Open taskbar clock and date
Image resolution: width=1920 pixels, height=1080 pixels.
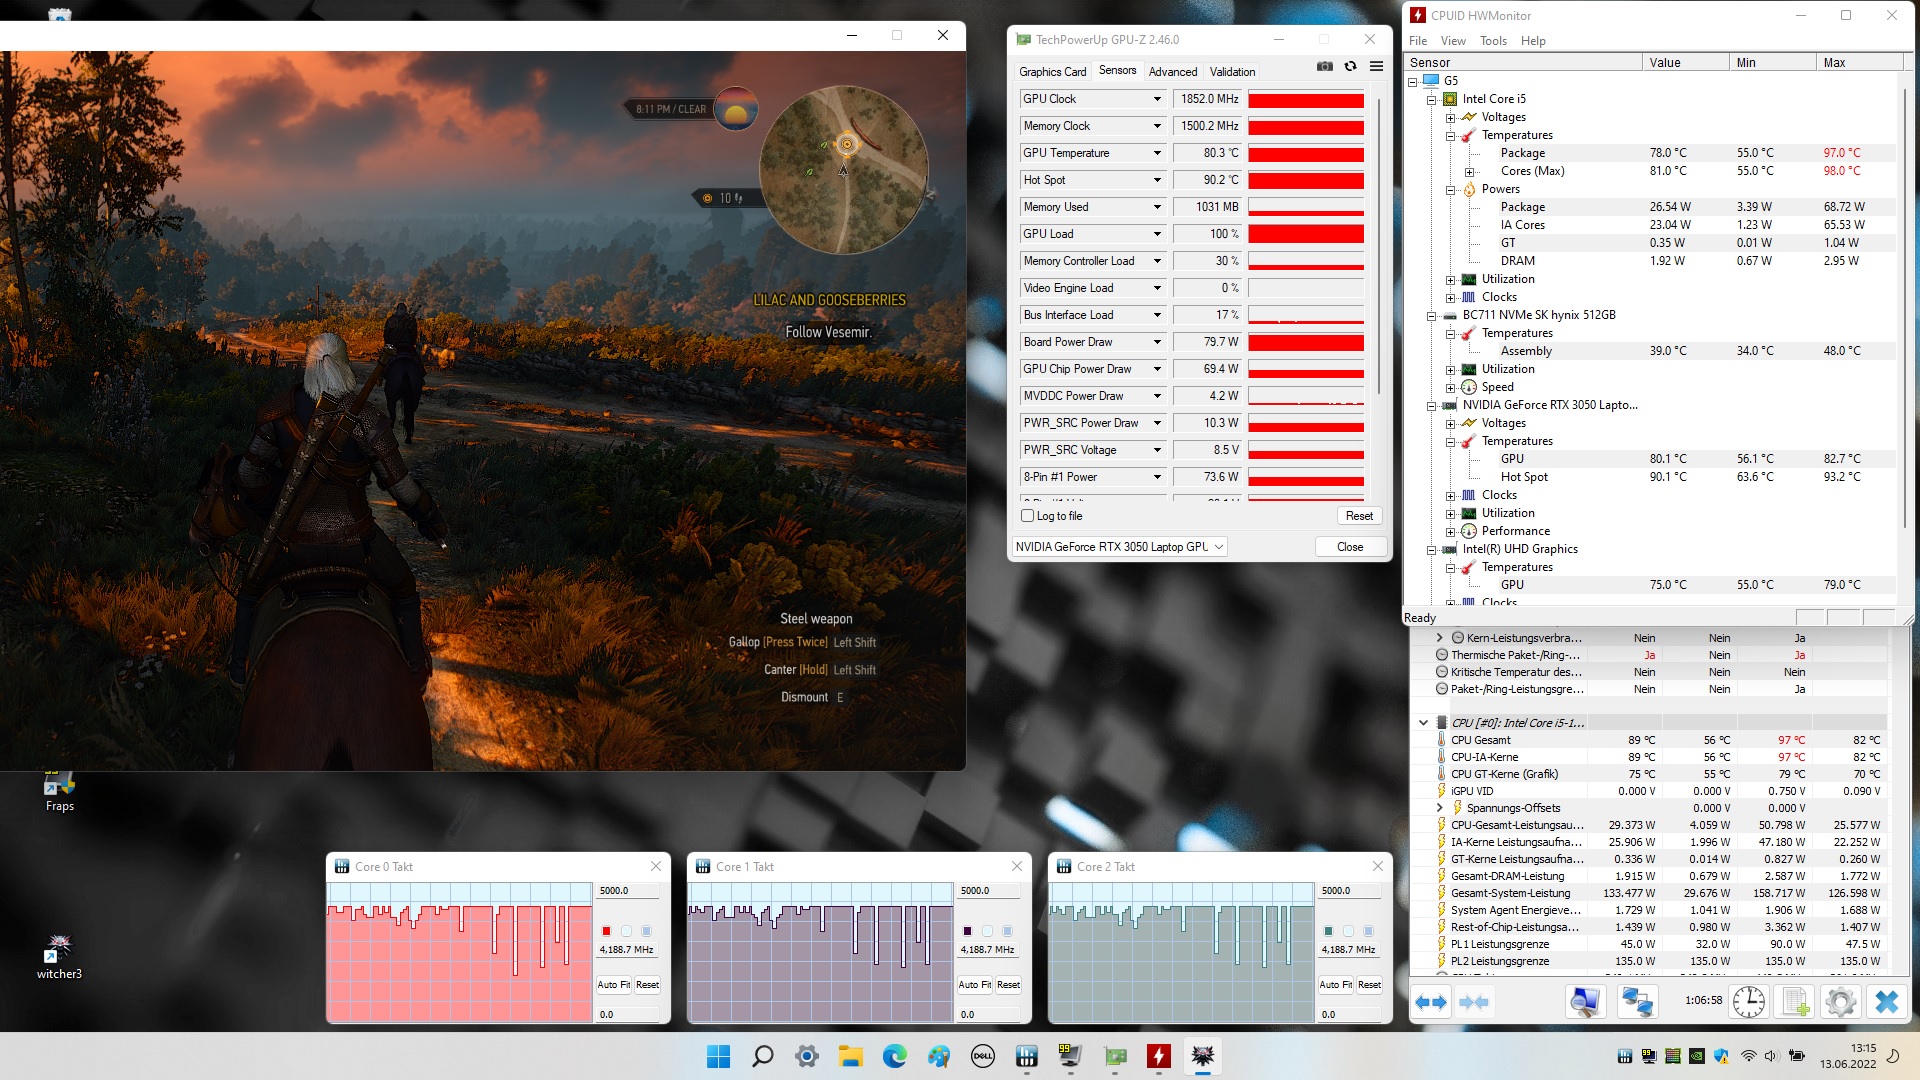pos(1848,1056)
